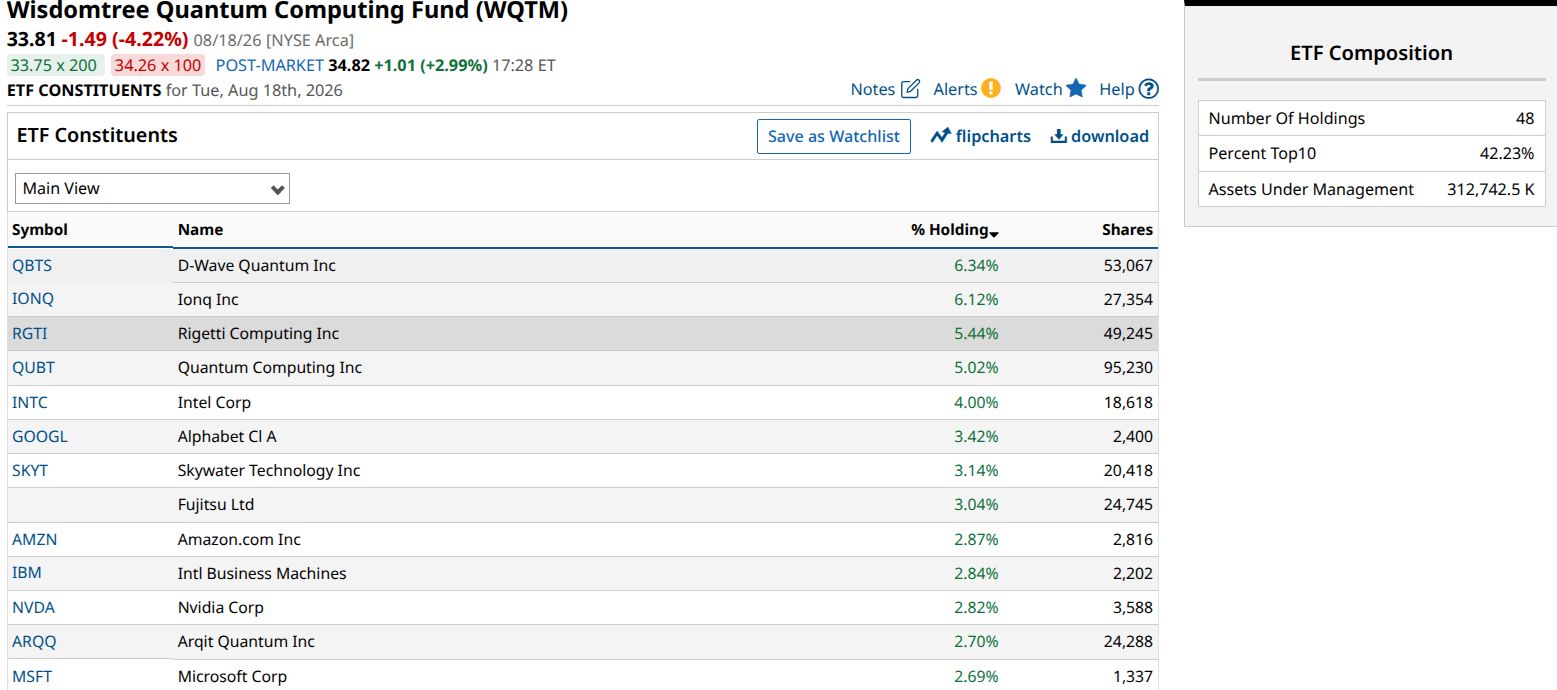1557x690 pixels.
Task: Click the bid 33.75 x 200
Action: (x=54, y=65)
